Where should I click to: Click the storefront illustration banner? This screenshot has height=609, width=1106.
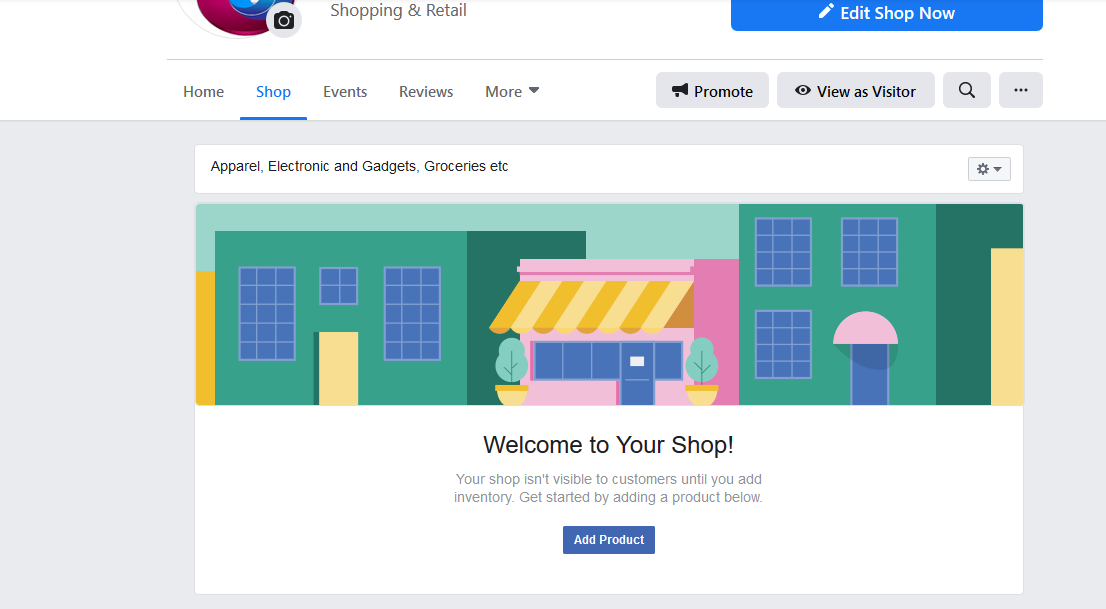coord(609,304)
